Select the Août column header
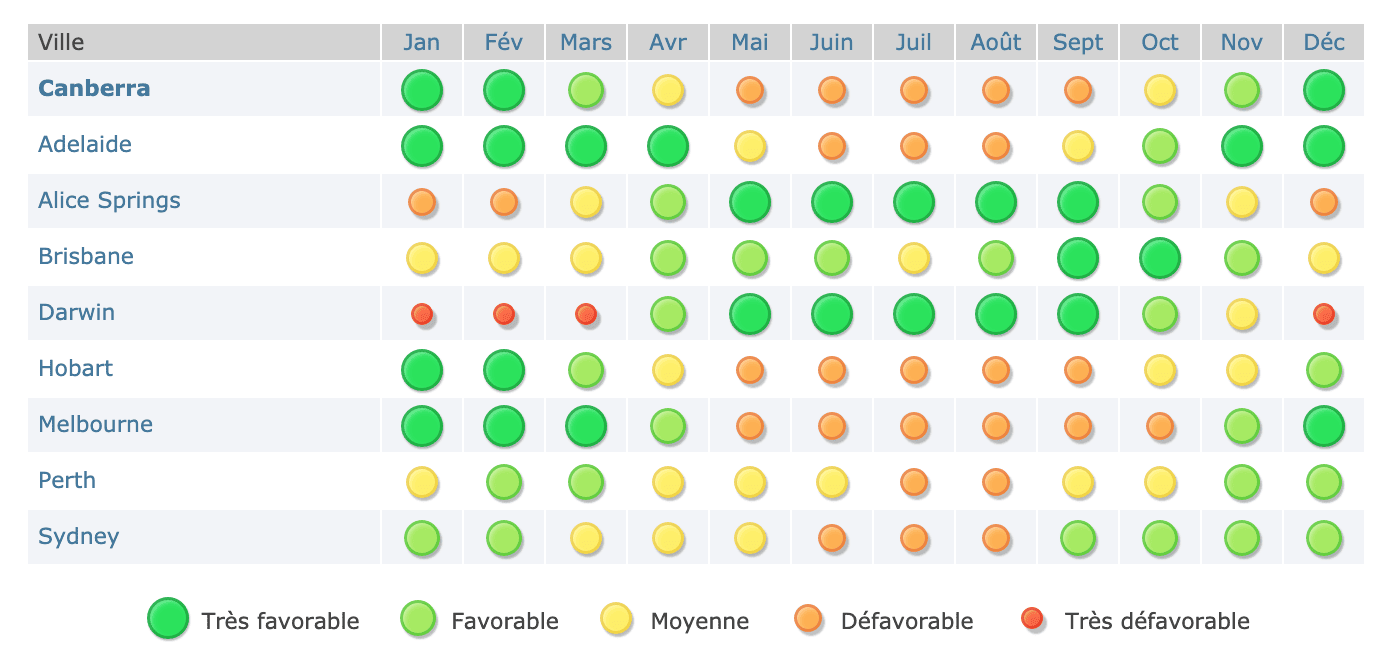 pyautogui.click(x=996, y=42)
